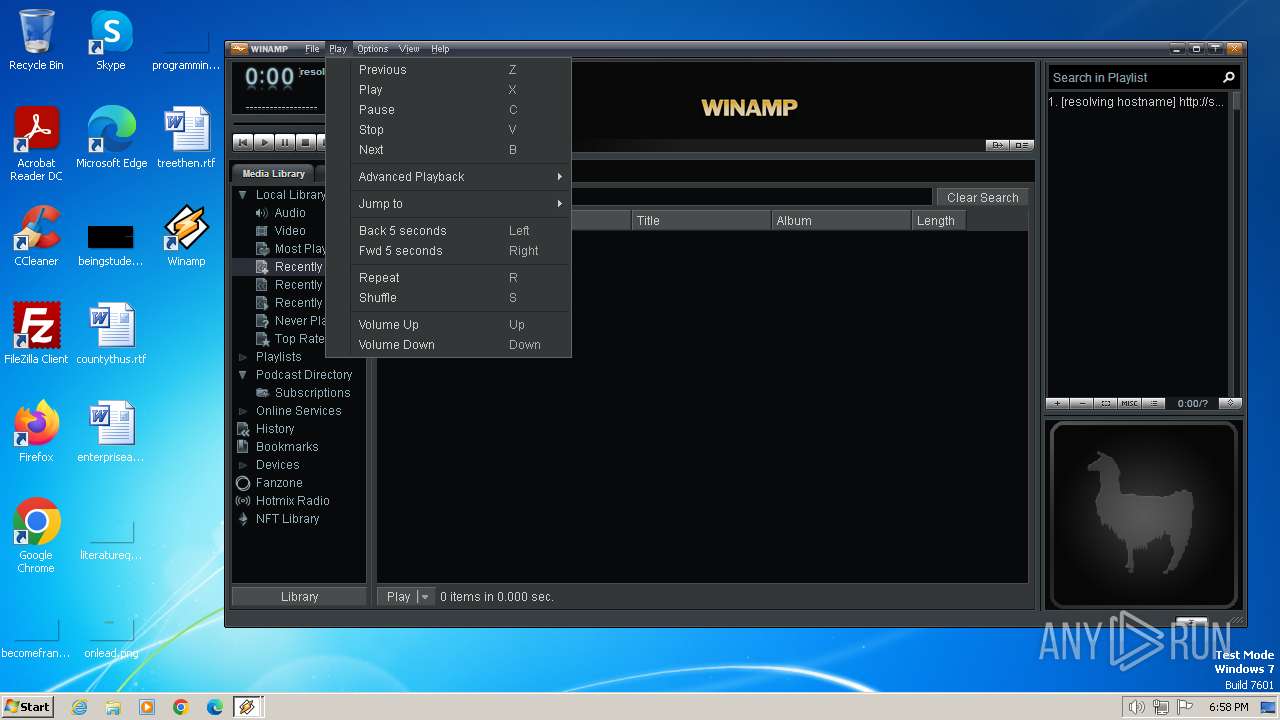
Task: Open CCleaner desktop icon
Action: tap(36, 237)
